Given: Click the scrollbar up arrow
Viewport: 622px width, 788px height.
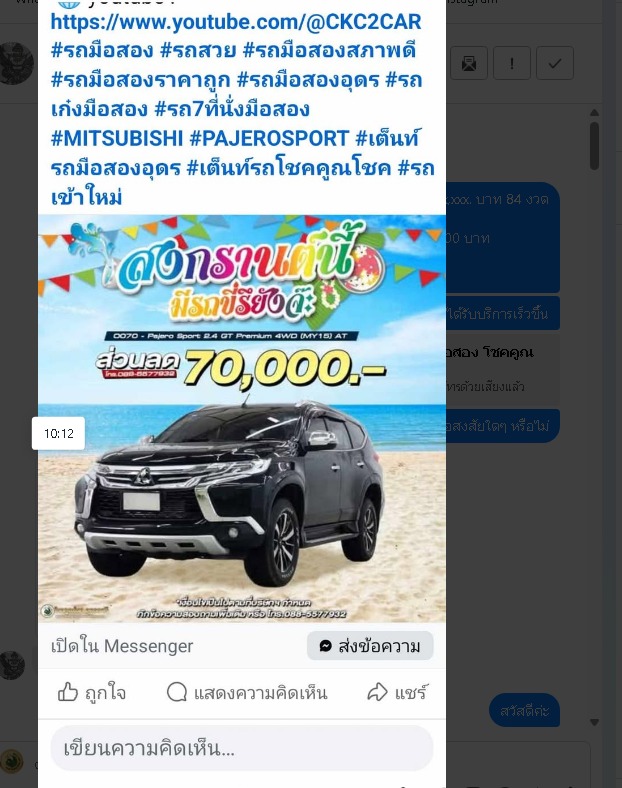Looking at the screenshot, I should 594,112.
